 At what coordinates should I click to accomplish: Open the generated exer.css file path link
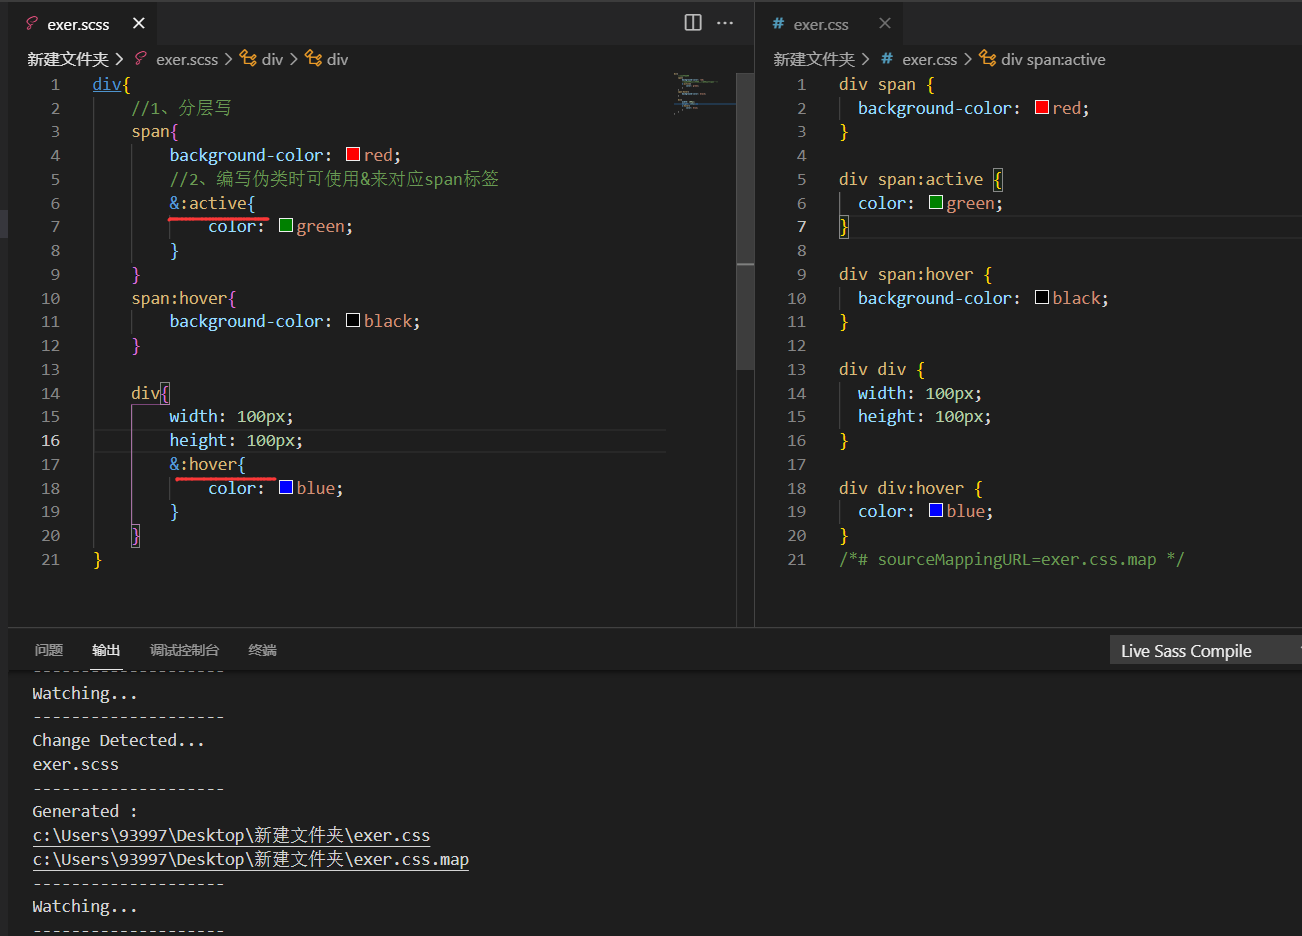(231, 835)
